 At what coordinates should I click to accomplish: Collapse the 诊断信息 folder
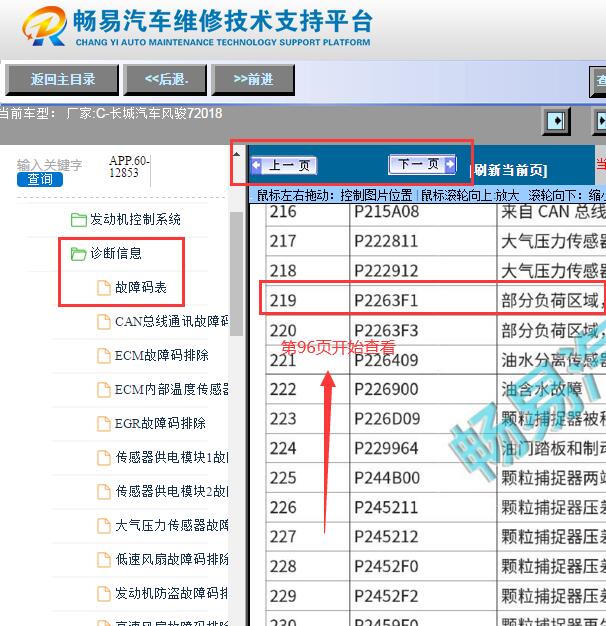(116, 253)
